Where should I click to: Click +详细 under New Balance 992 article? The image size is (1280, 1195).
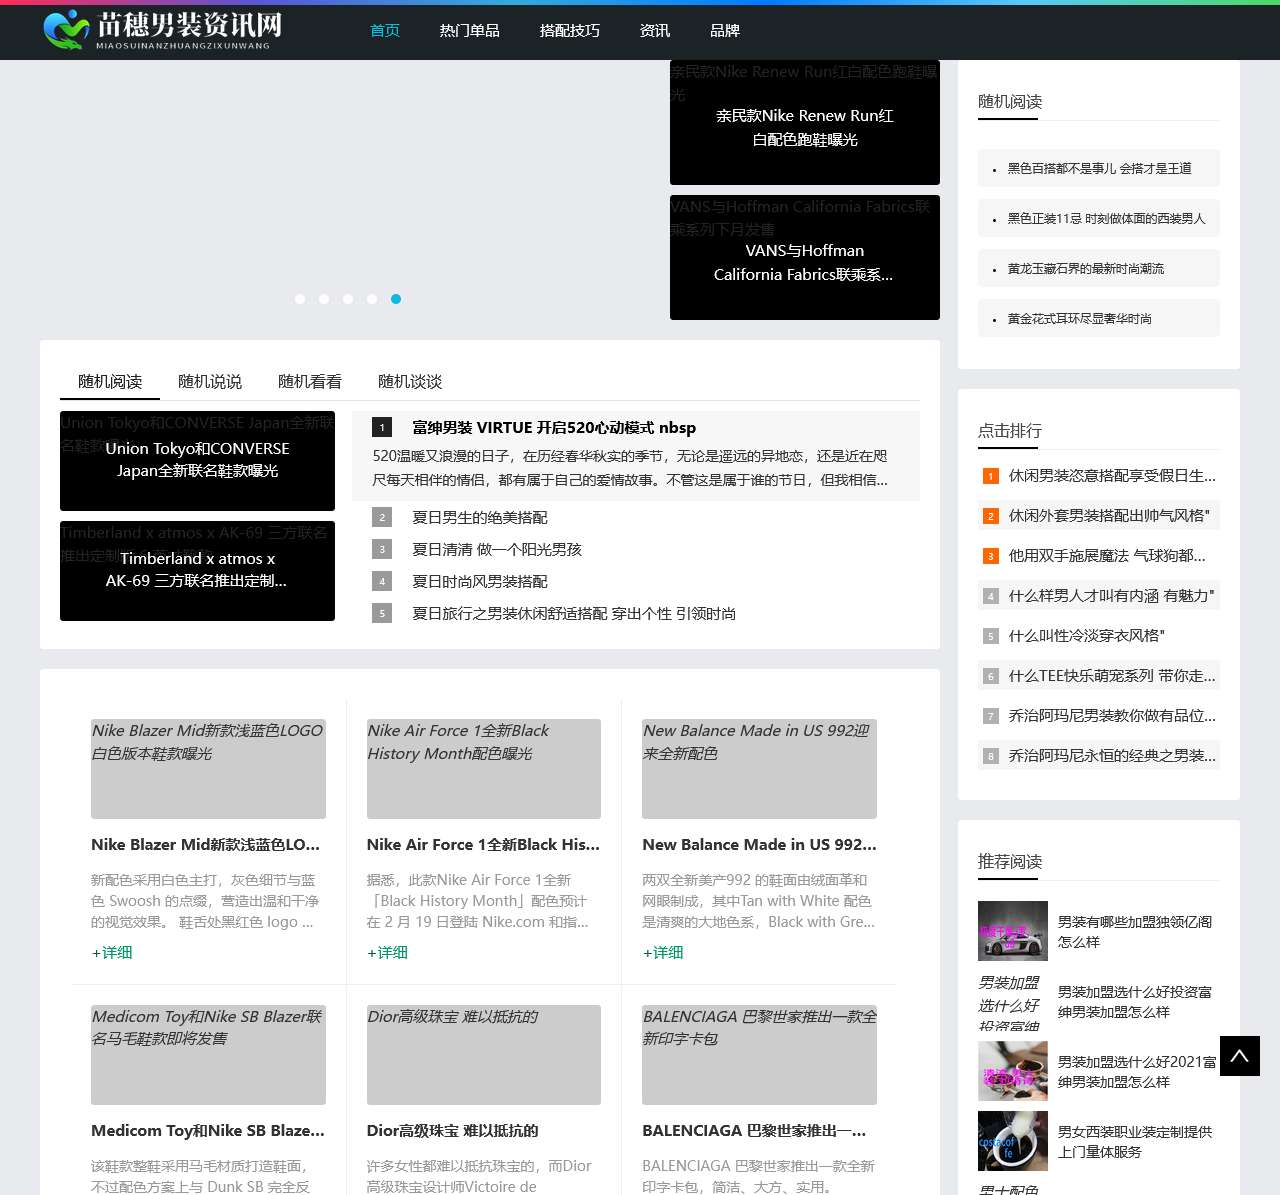point(663,952)
